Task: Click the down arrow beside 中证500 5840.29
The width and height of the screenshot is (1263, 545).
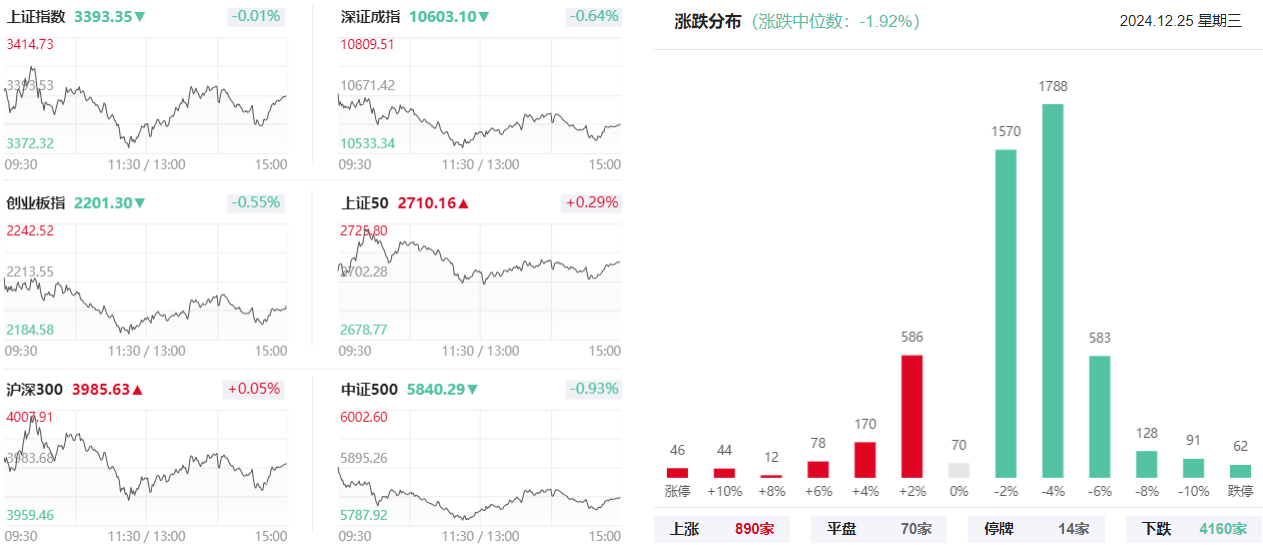Action: coord(472,390)
